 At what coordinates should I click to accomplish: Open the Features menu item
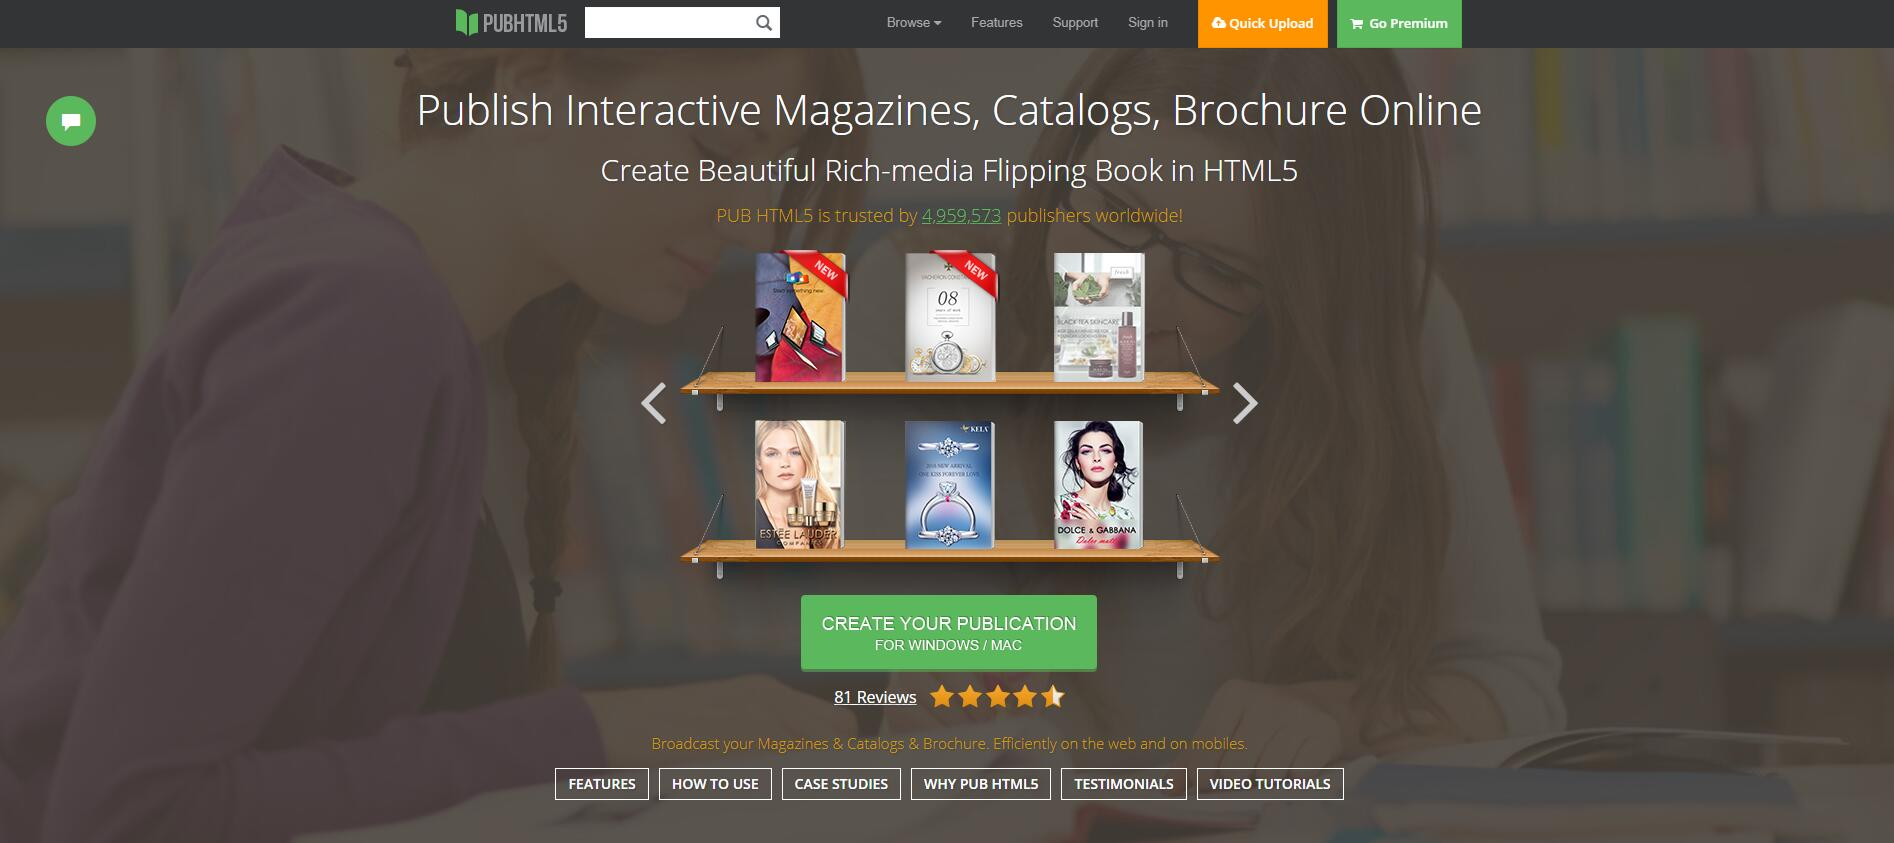click(x=996, y=23)
